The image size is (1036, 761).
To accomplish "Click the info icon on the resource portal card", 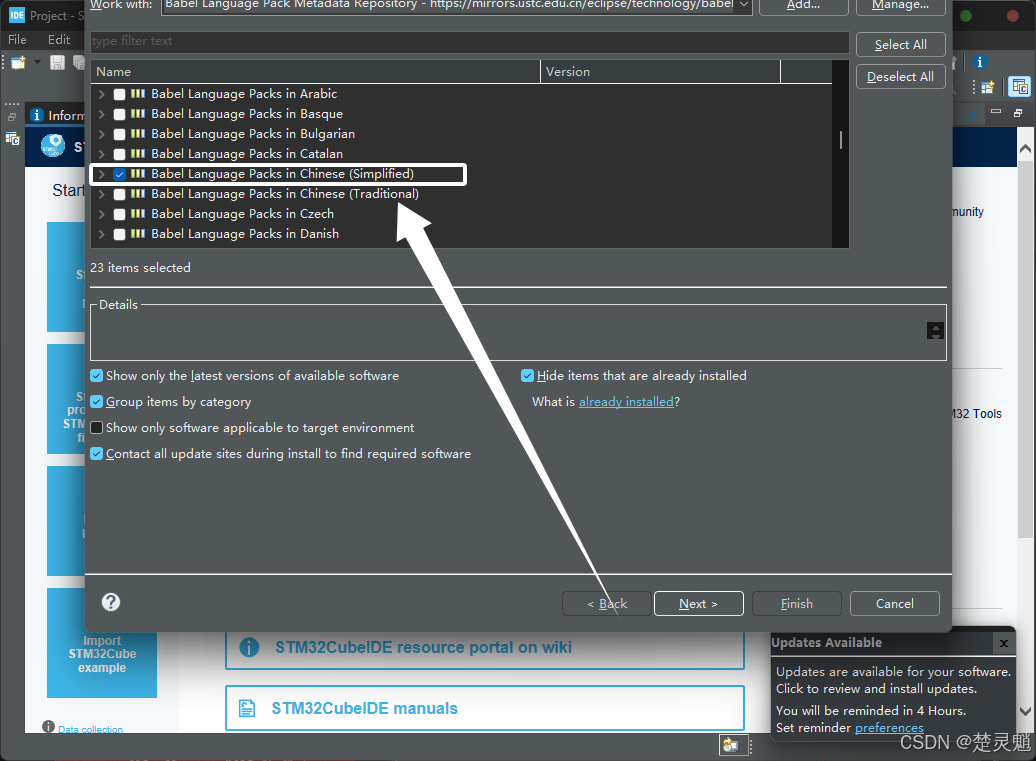I will tap(249, 647).
